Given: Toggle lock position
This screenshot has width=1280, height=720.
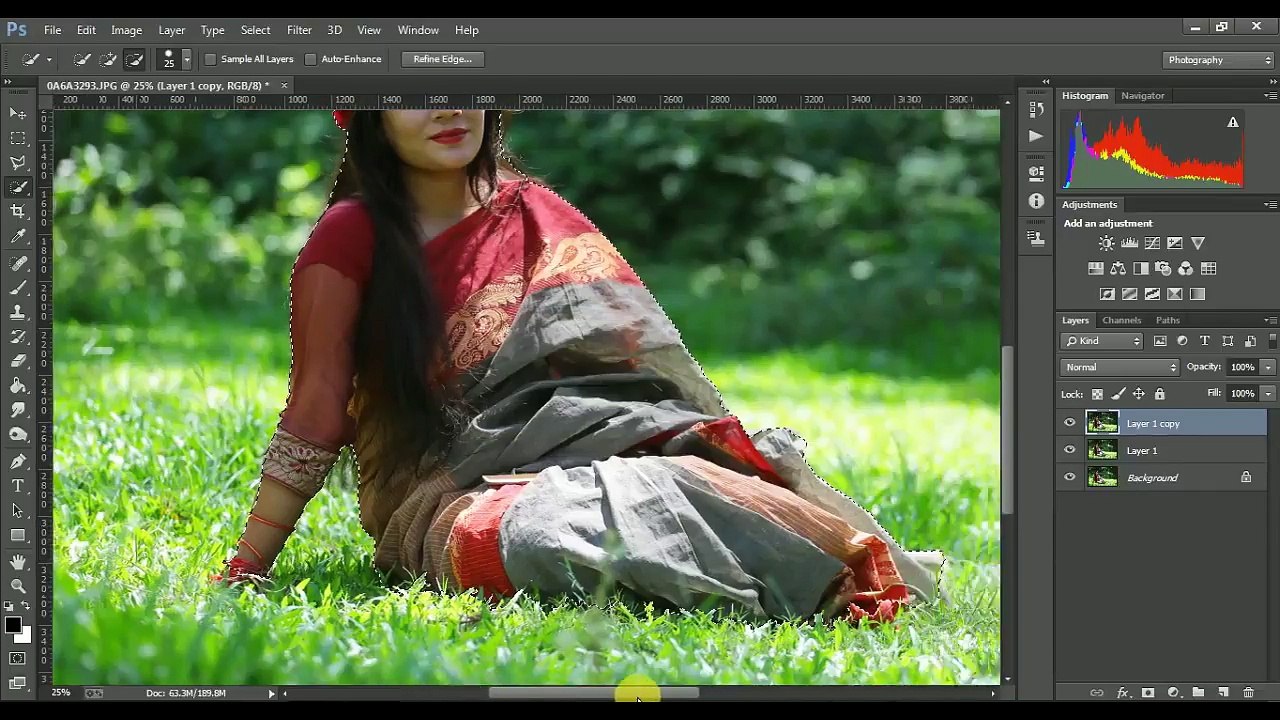Looking at the screenshot, I should tap(1139, 394).
